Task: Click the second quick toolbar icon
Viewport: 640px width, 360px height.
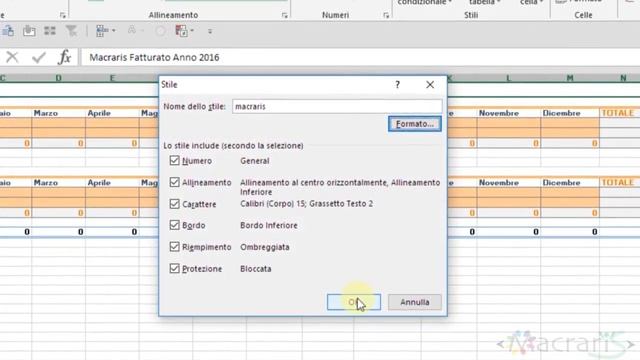Action: 29,31
